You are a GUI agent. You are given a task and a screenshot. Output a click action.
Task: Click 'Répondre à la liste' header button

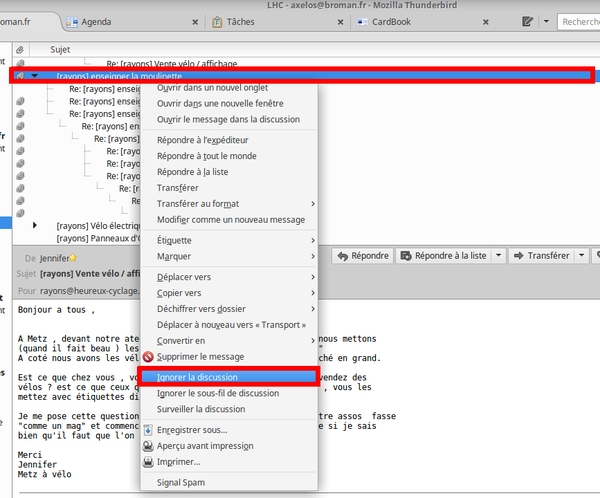(x=443, y=256)
